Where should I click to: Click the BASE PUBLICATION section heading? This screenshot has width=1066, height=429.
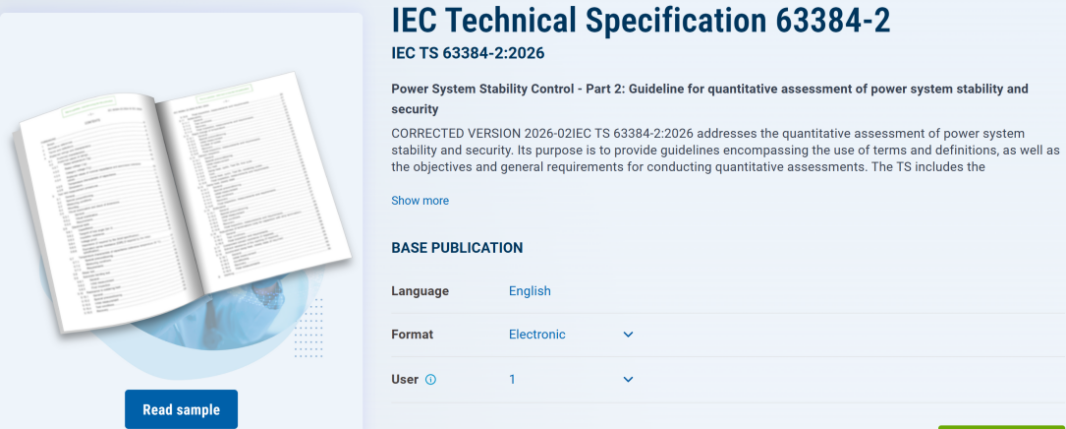tap(457, 248)
